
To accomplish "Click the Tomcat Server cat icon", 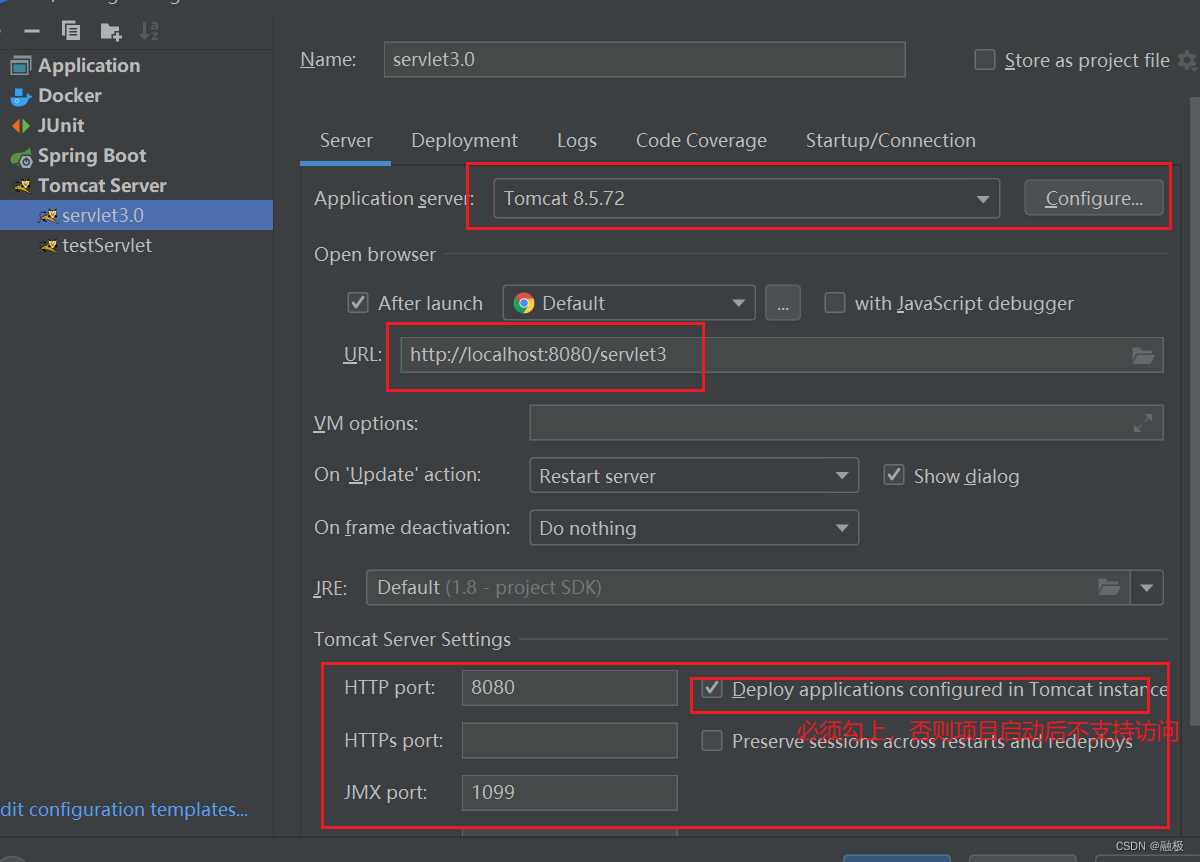I will tap(21, 186).
